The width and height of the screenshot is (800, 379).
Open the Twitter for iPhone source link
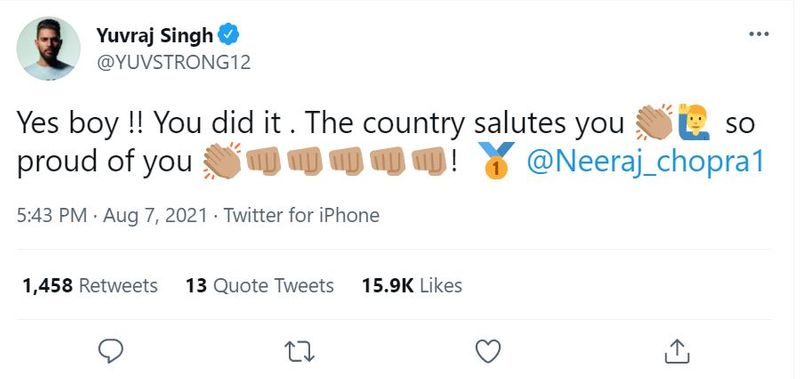302,215
